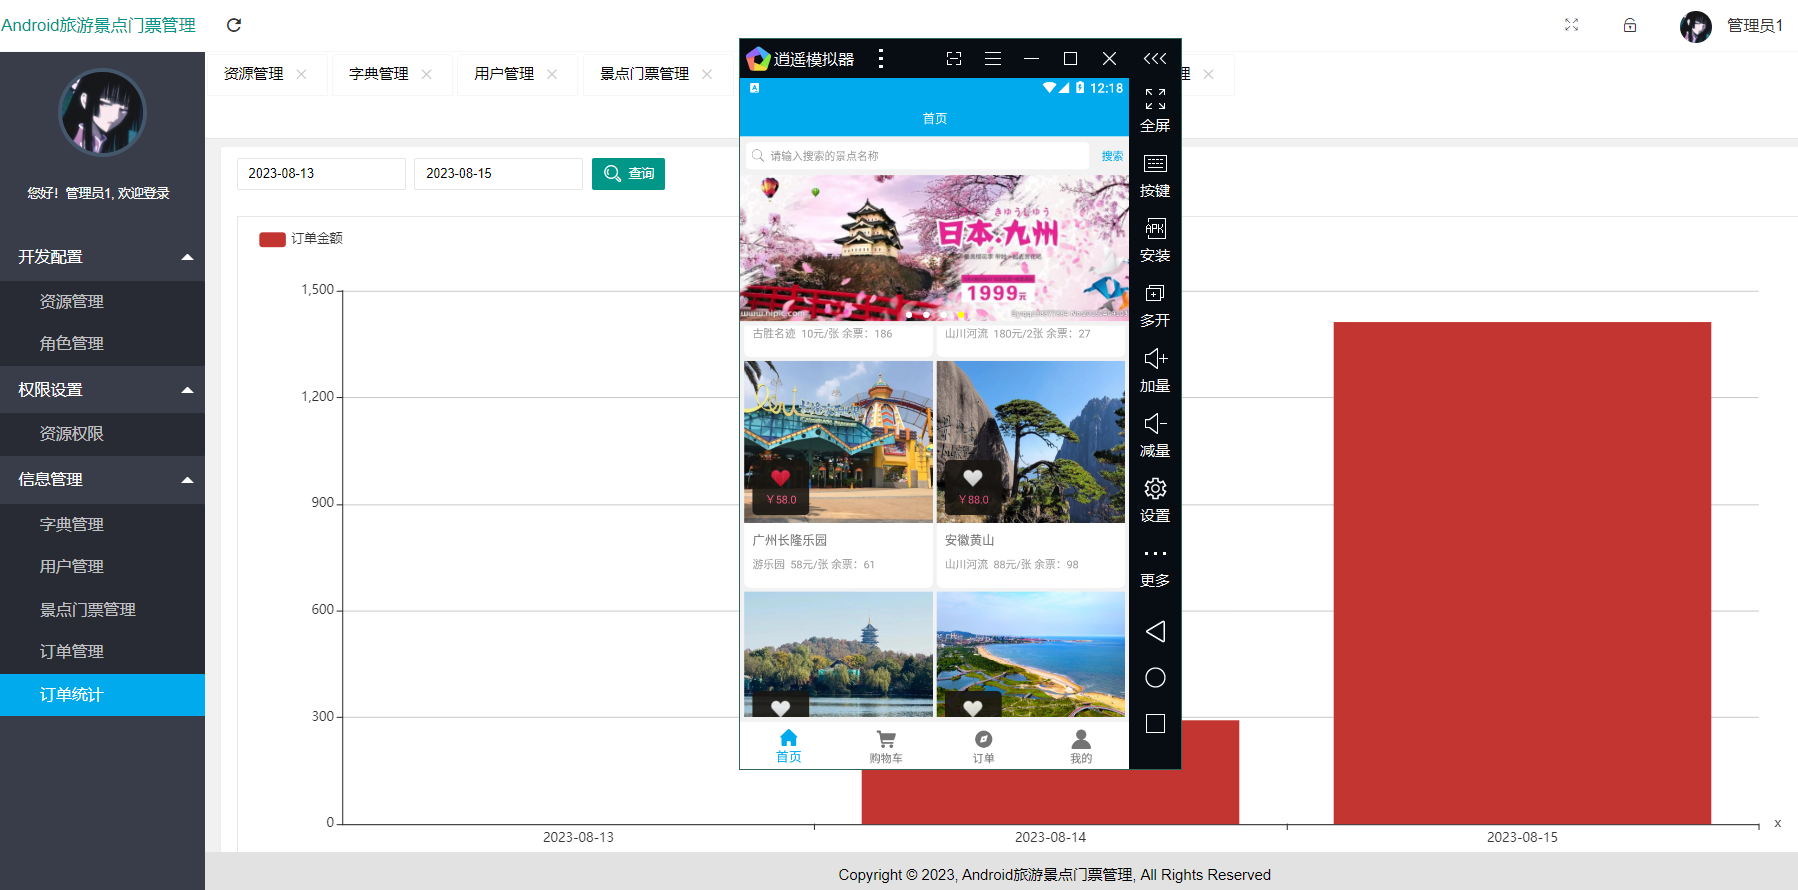Toggle fullscreen icon in admin header

1571,25
